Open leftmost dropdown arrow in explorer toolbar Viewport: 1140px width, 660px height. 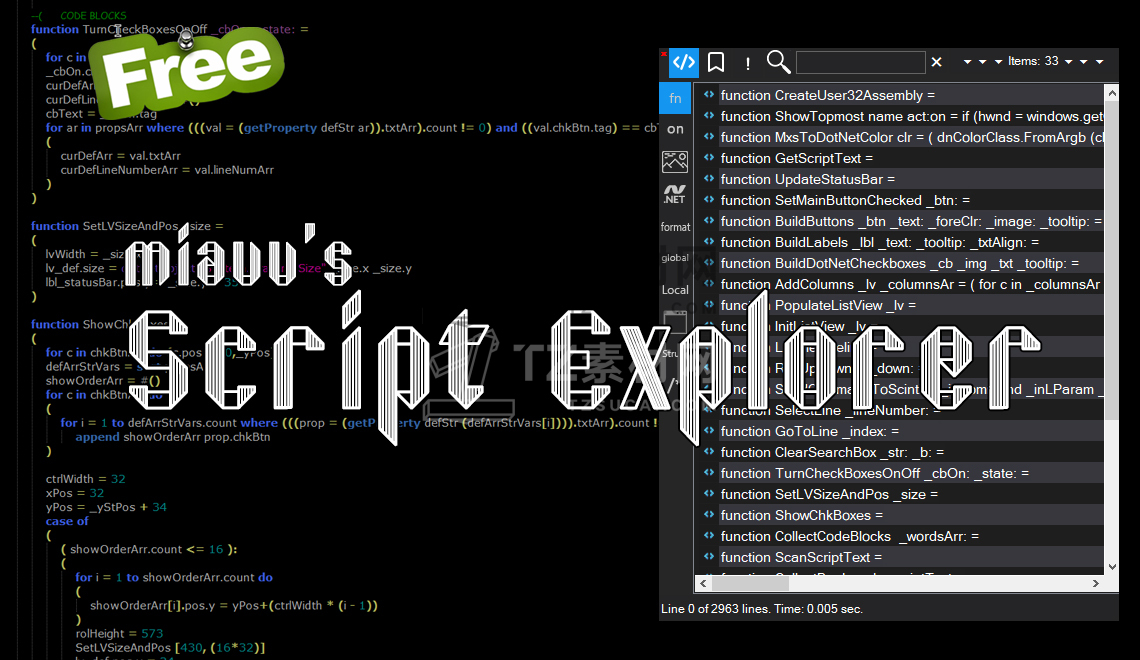967,63
